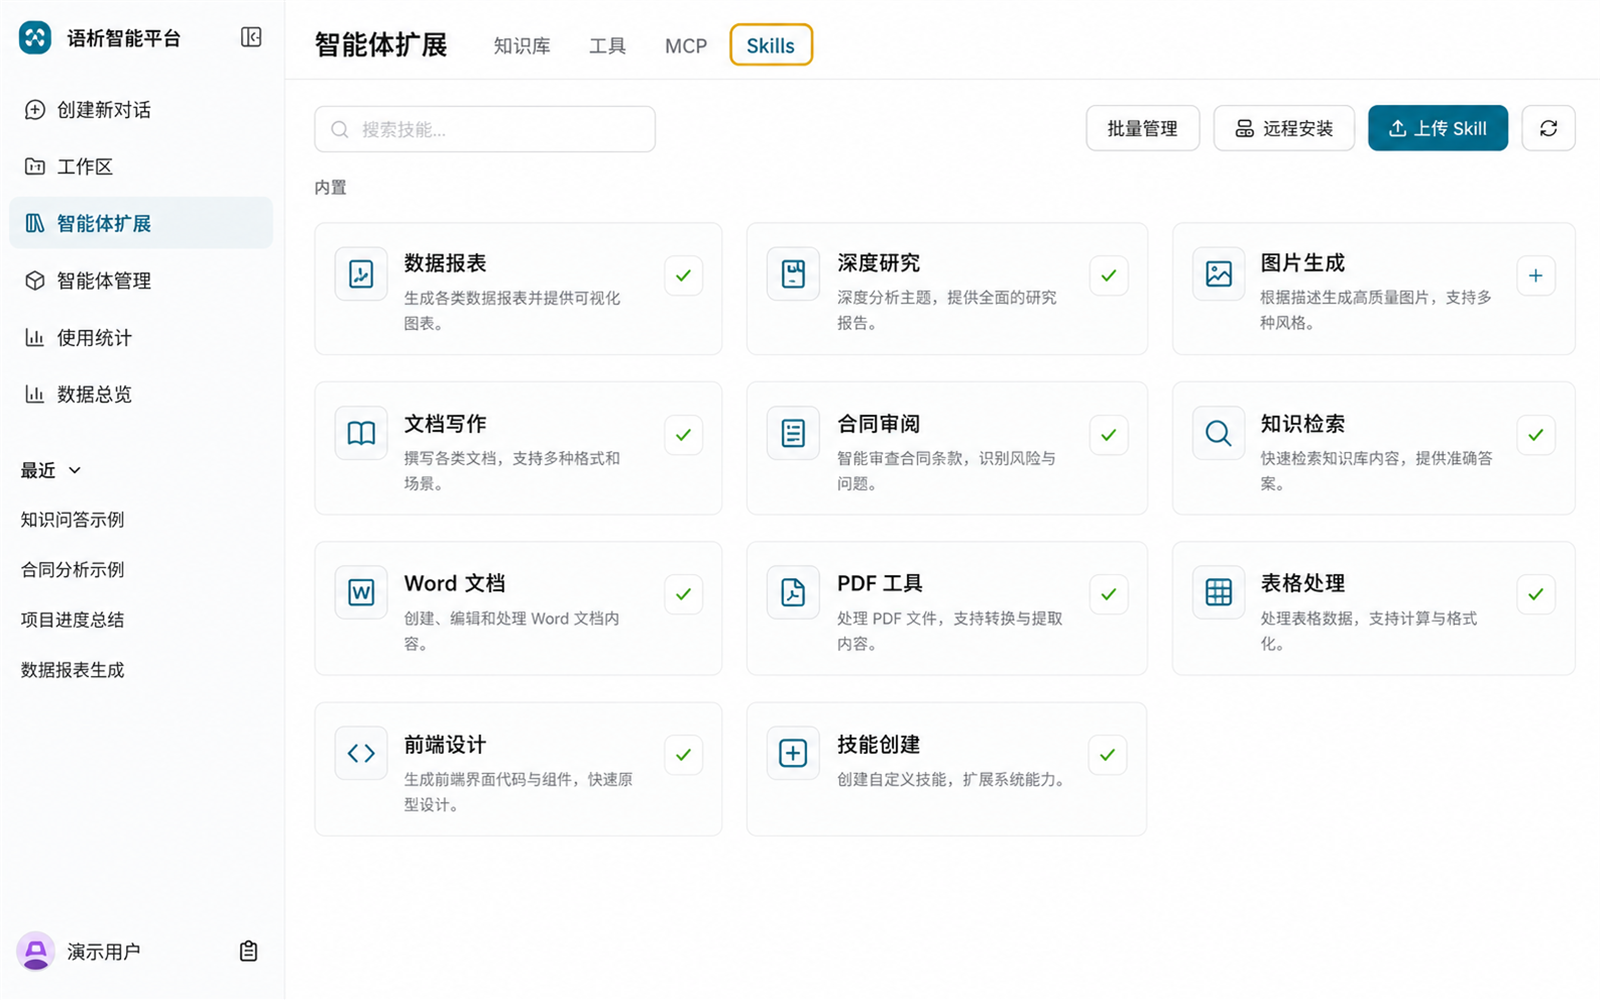Click the 表格处理 grid icon
The image size is (1600, 1000).
[1219, 593]
